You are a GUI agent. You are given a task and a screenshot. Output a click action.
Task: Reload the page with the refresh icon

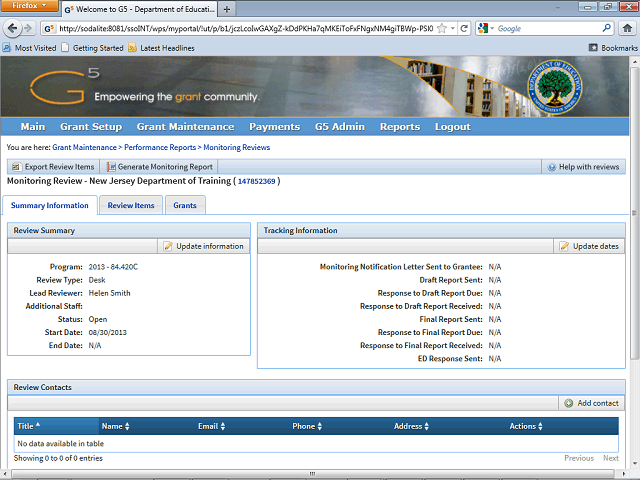464,29
